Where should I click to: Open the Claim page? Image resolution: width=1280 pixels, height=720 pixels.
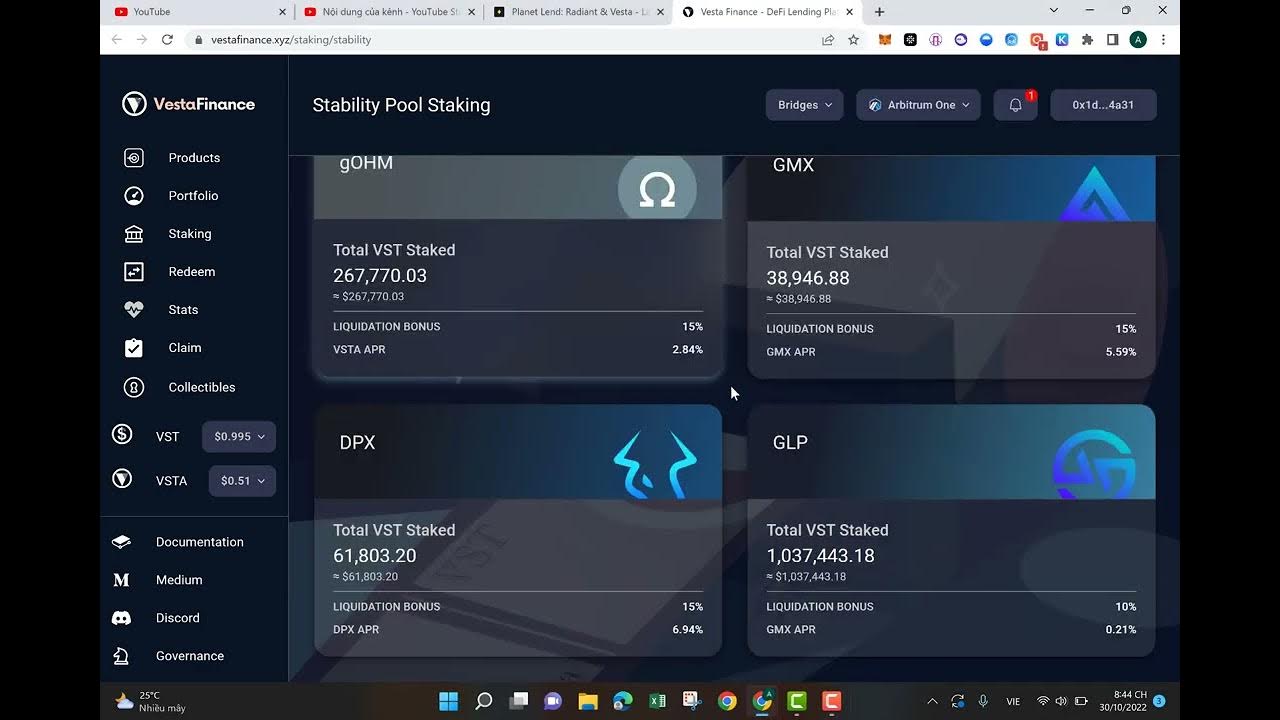pyautogui.click(x=185, y=348)
